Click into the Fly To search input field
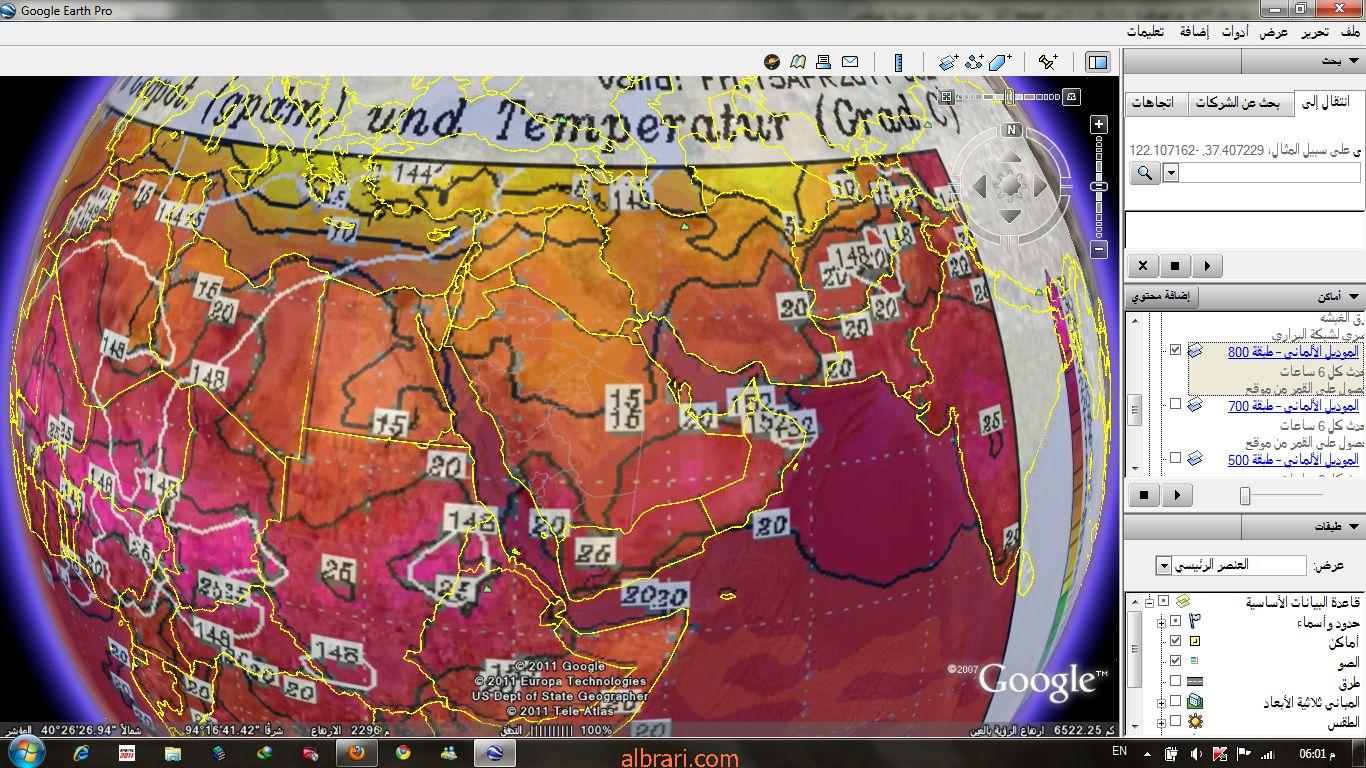The height and width of the screenshot is (768, 1366). [1270, 173]
